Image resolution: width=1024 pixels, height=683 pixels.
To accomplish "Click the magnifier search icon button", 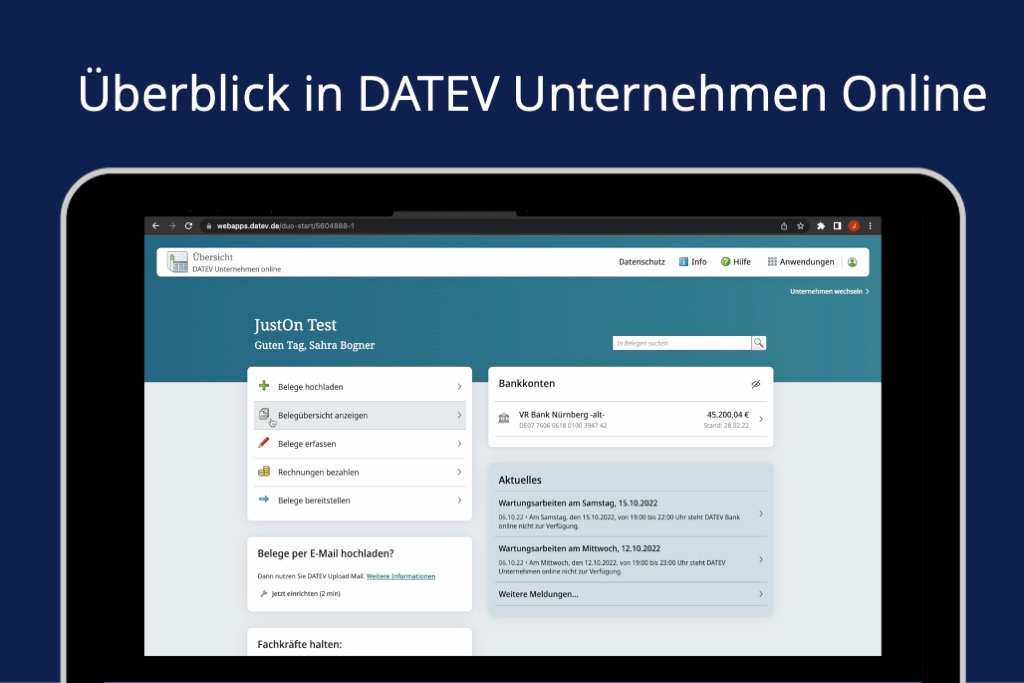I will pyautogui.click(x=759, y=343).
